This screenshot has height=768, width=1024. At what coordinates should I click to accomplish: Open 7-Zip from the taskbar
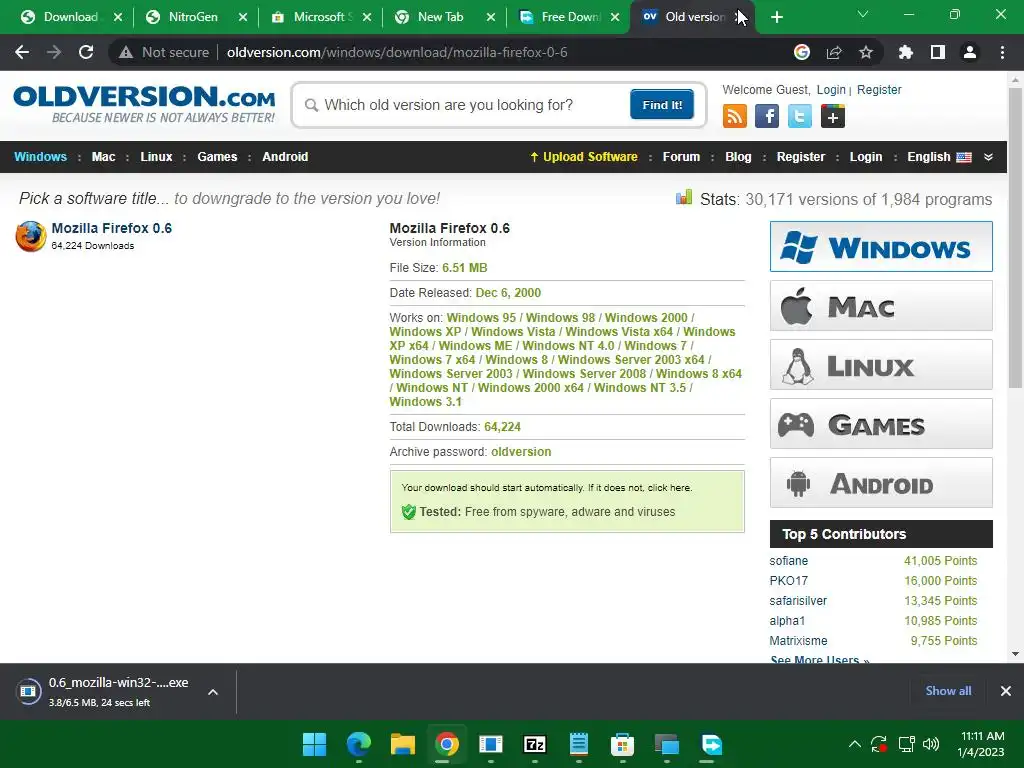pos(535,744)
